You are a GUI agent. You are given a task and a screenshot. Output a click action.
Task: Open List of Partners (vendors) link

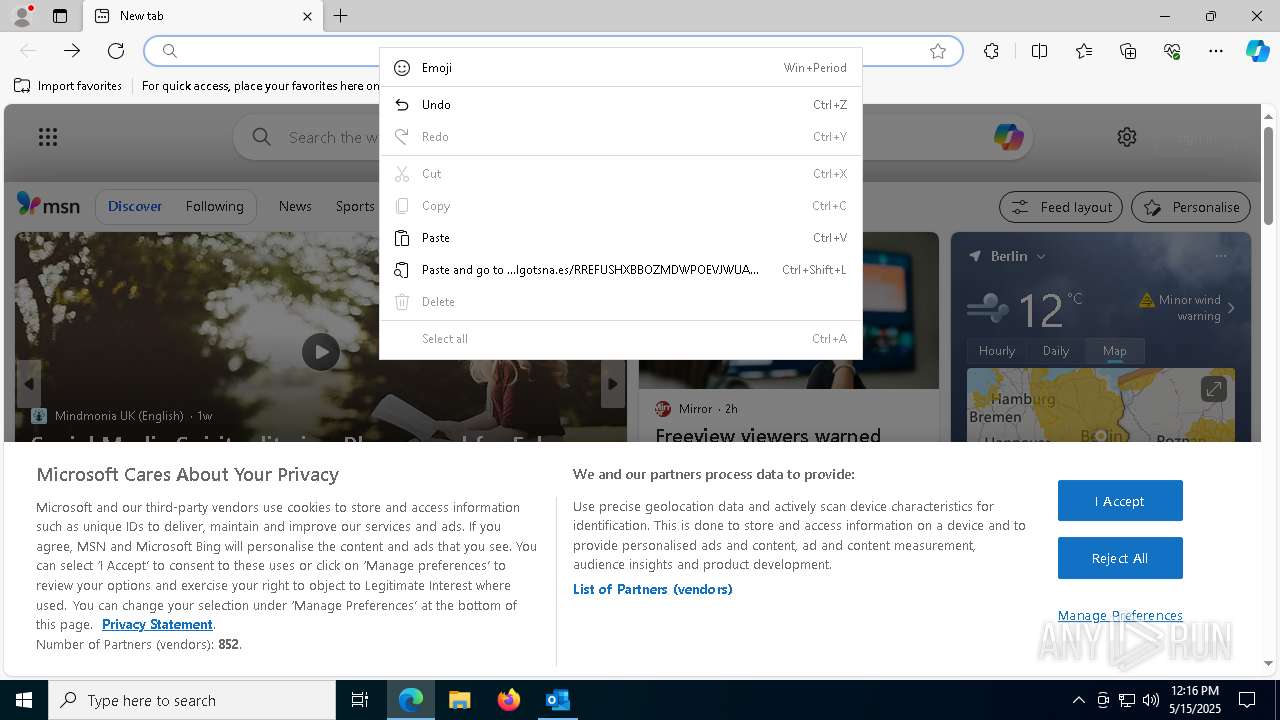[653, 589]
